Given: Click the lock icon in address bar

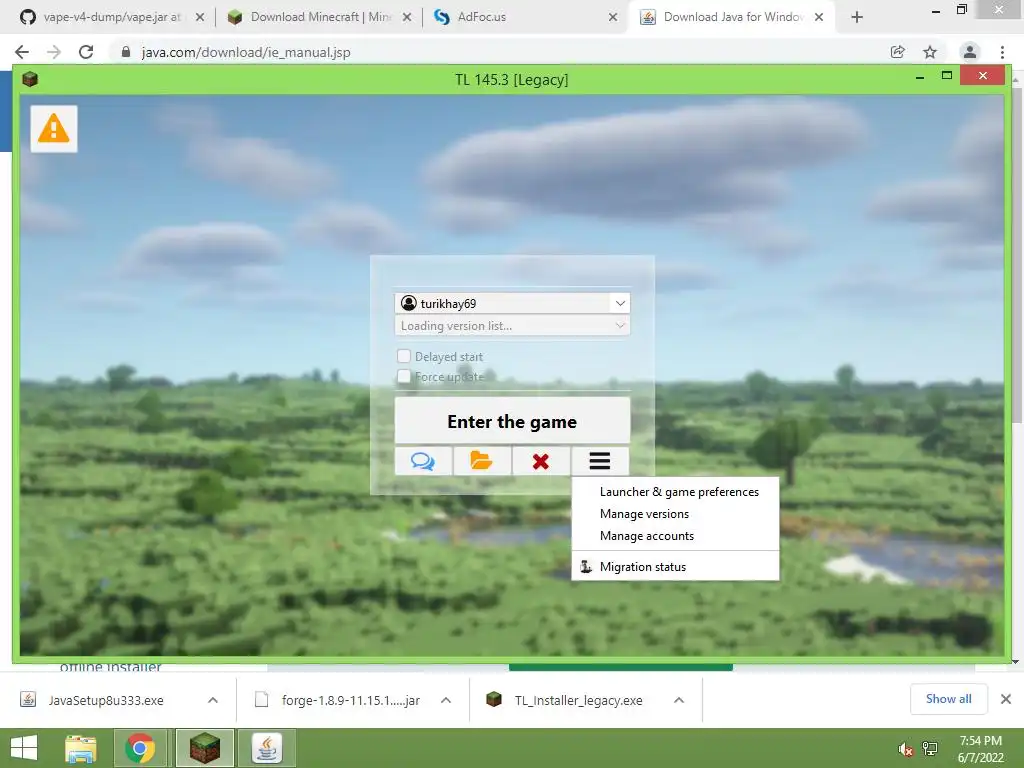Looking at the screenshot, I should [126, 52].
